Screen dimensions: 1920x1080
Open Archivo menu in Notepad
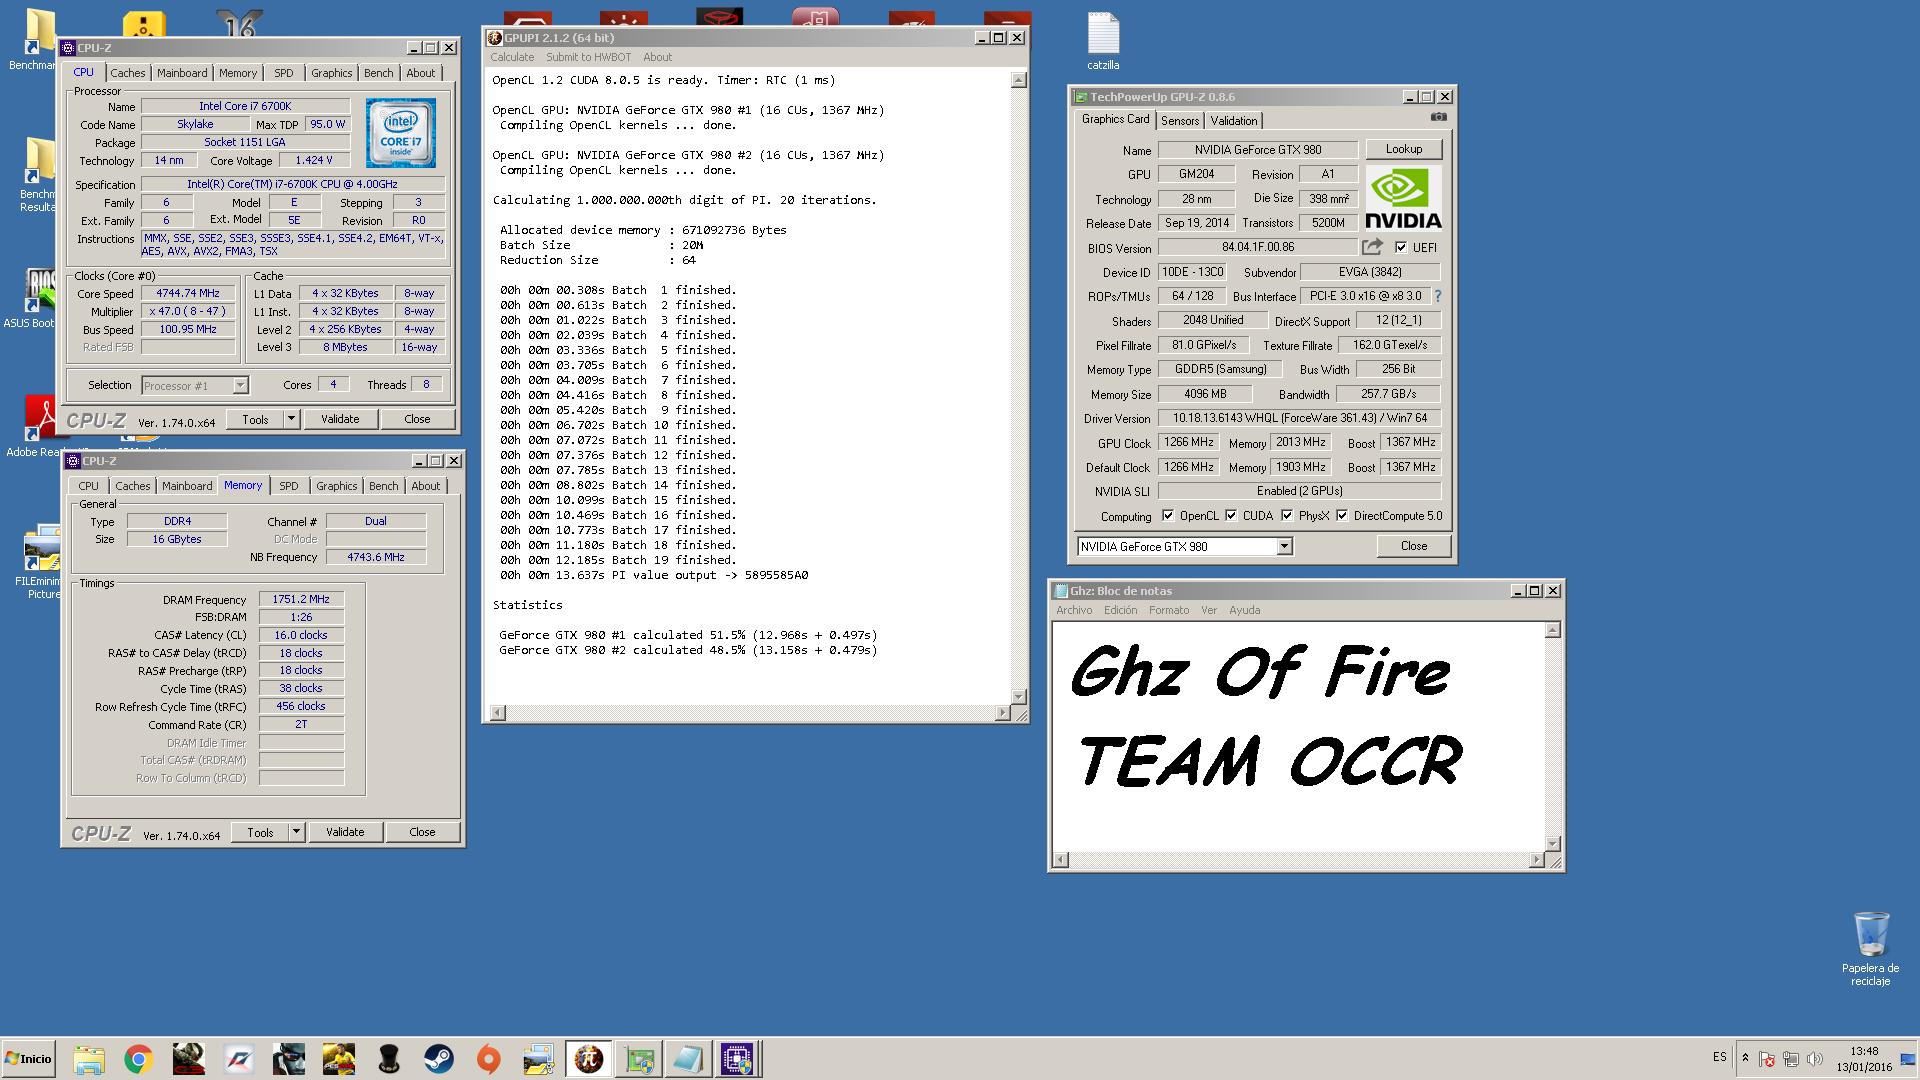click(1074, 610)
